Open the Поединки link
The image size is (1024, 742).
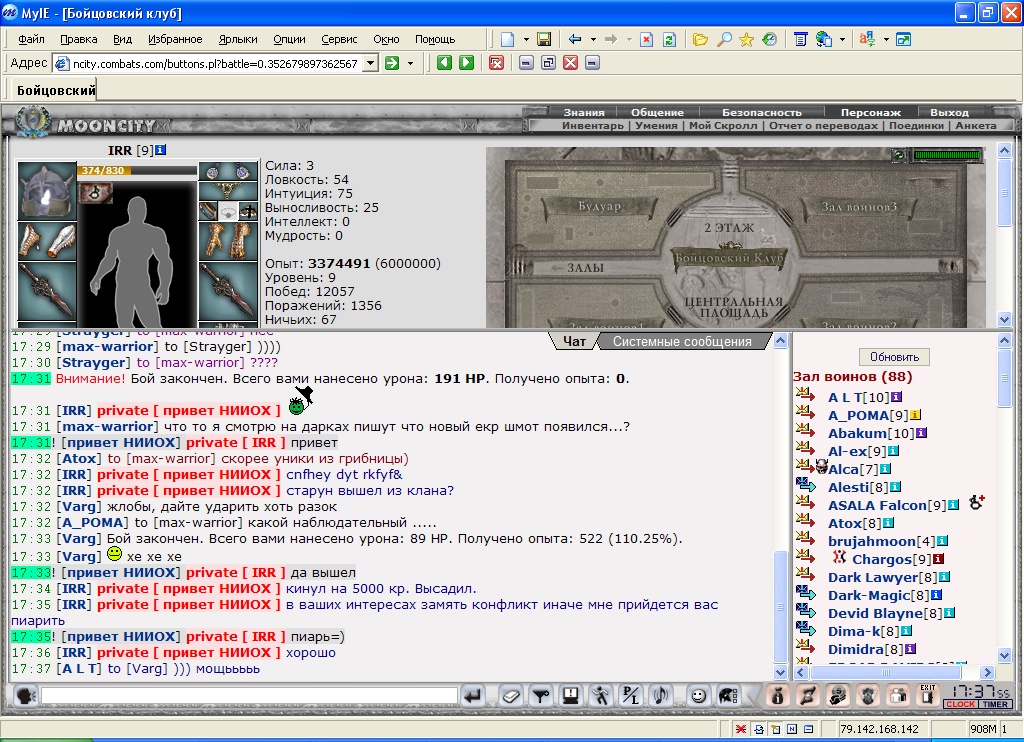[x=916, y=125]
